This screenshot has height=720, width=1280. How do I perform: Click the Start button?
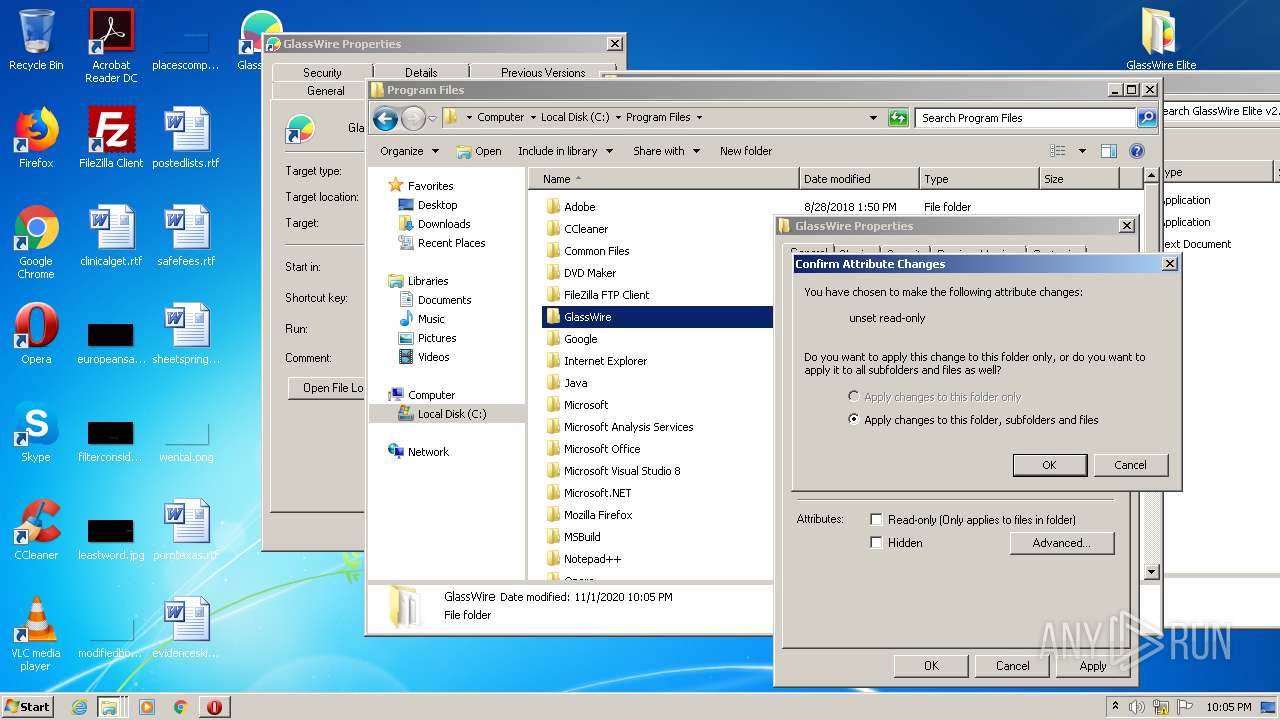(x=28, y=707)
